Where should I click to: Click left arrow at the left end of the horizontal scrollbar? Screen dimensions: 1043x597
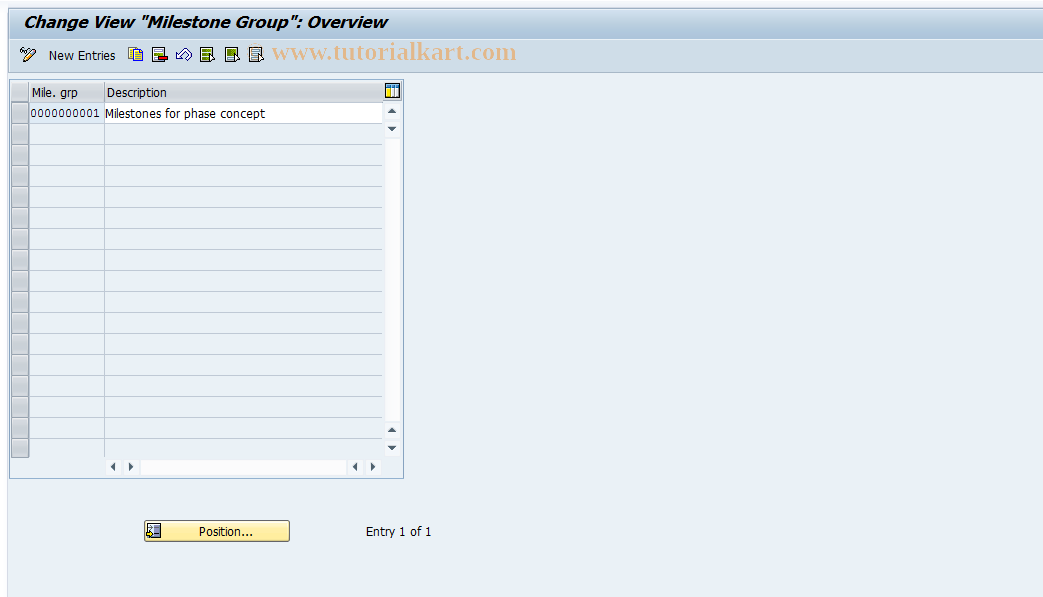coord(113,467)
